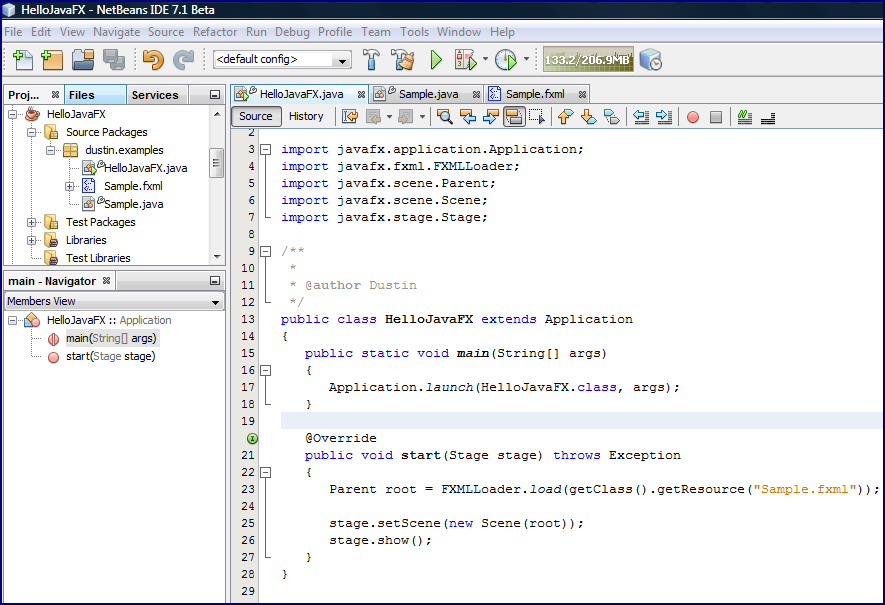Create a new file
This screenshot has width=885, height=605.
(20, 60)
